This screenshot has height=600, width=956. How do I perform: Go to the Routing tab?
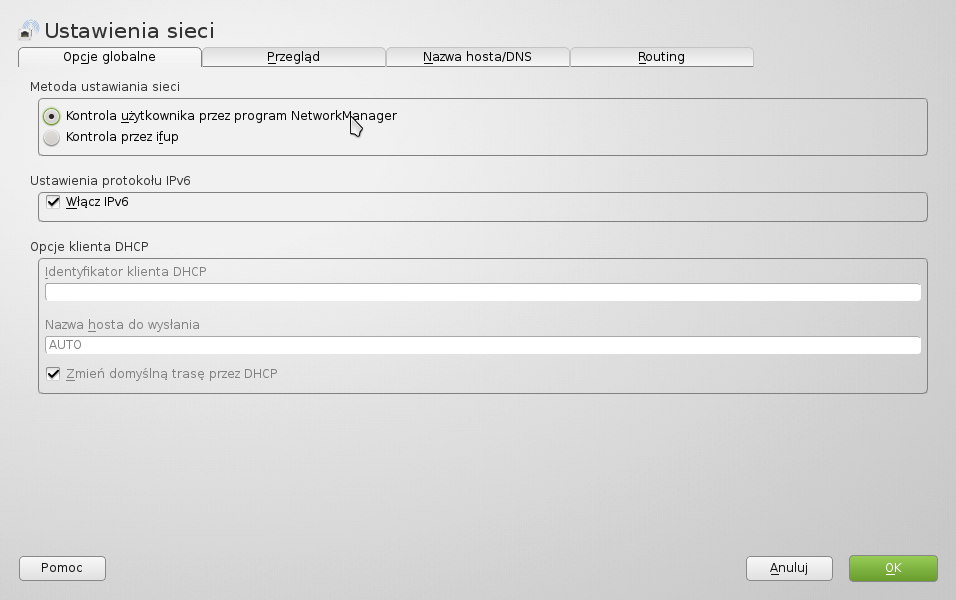[x=661, y=57]
